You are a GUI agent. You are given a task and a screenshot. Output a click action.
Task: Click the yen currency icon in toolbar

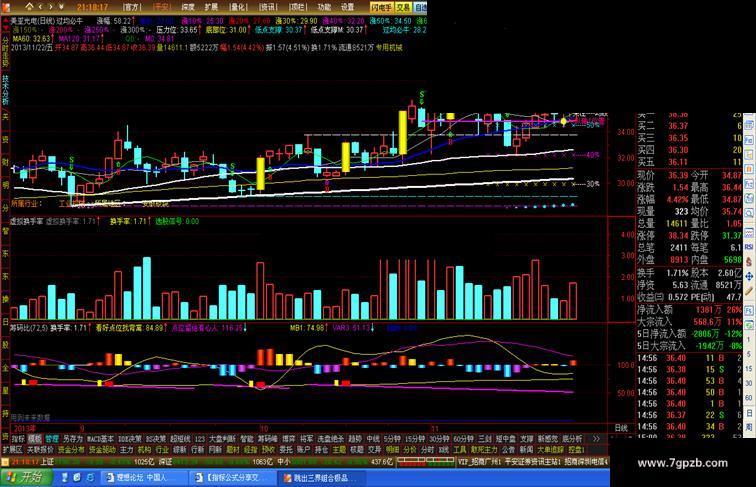[x=61, y=7]
